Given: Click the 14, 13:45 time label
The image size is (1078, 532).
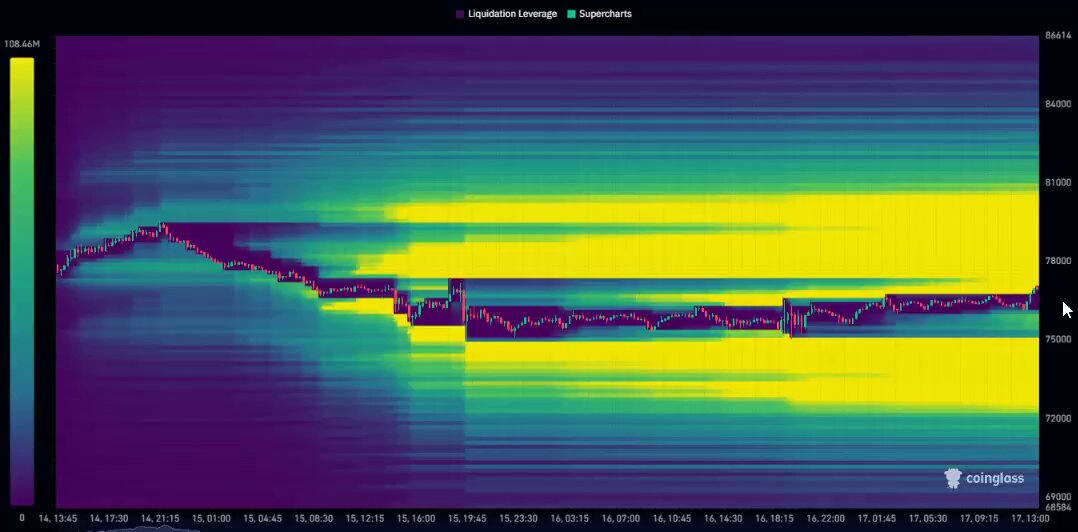Looking at the screenshot, I should (58, 518).
